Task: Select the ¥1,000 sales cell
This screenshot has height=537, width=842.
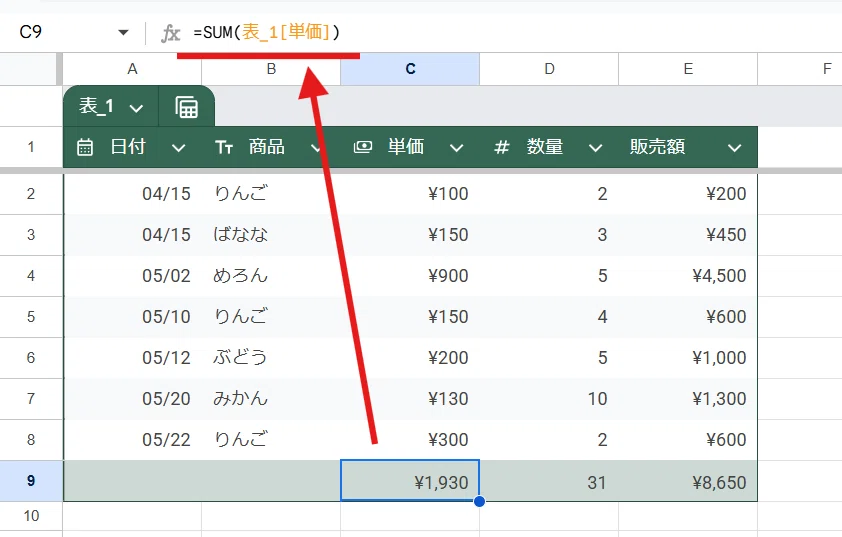Action: (688, 358)
